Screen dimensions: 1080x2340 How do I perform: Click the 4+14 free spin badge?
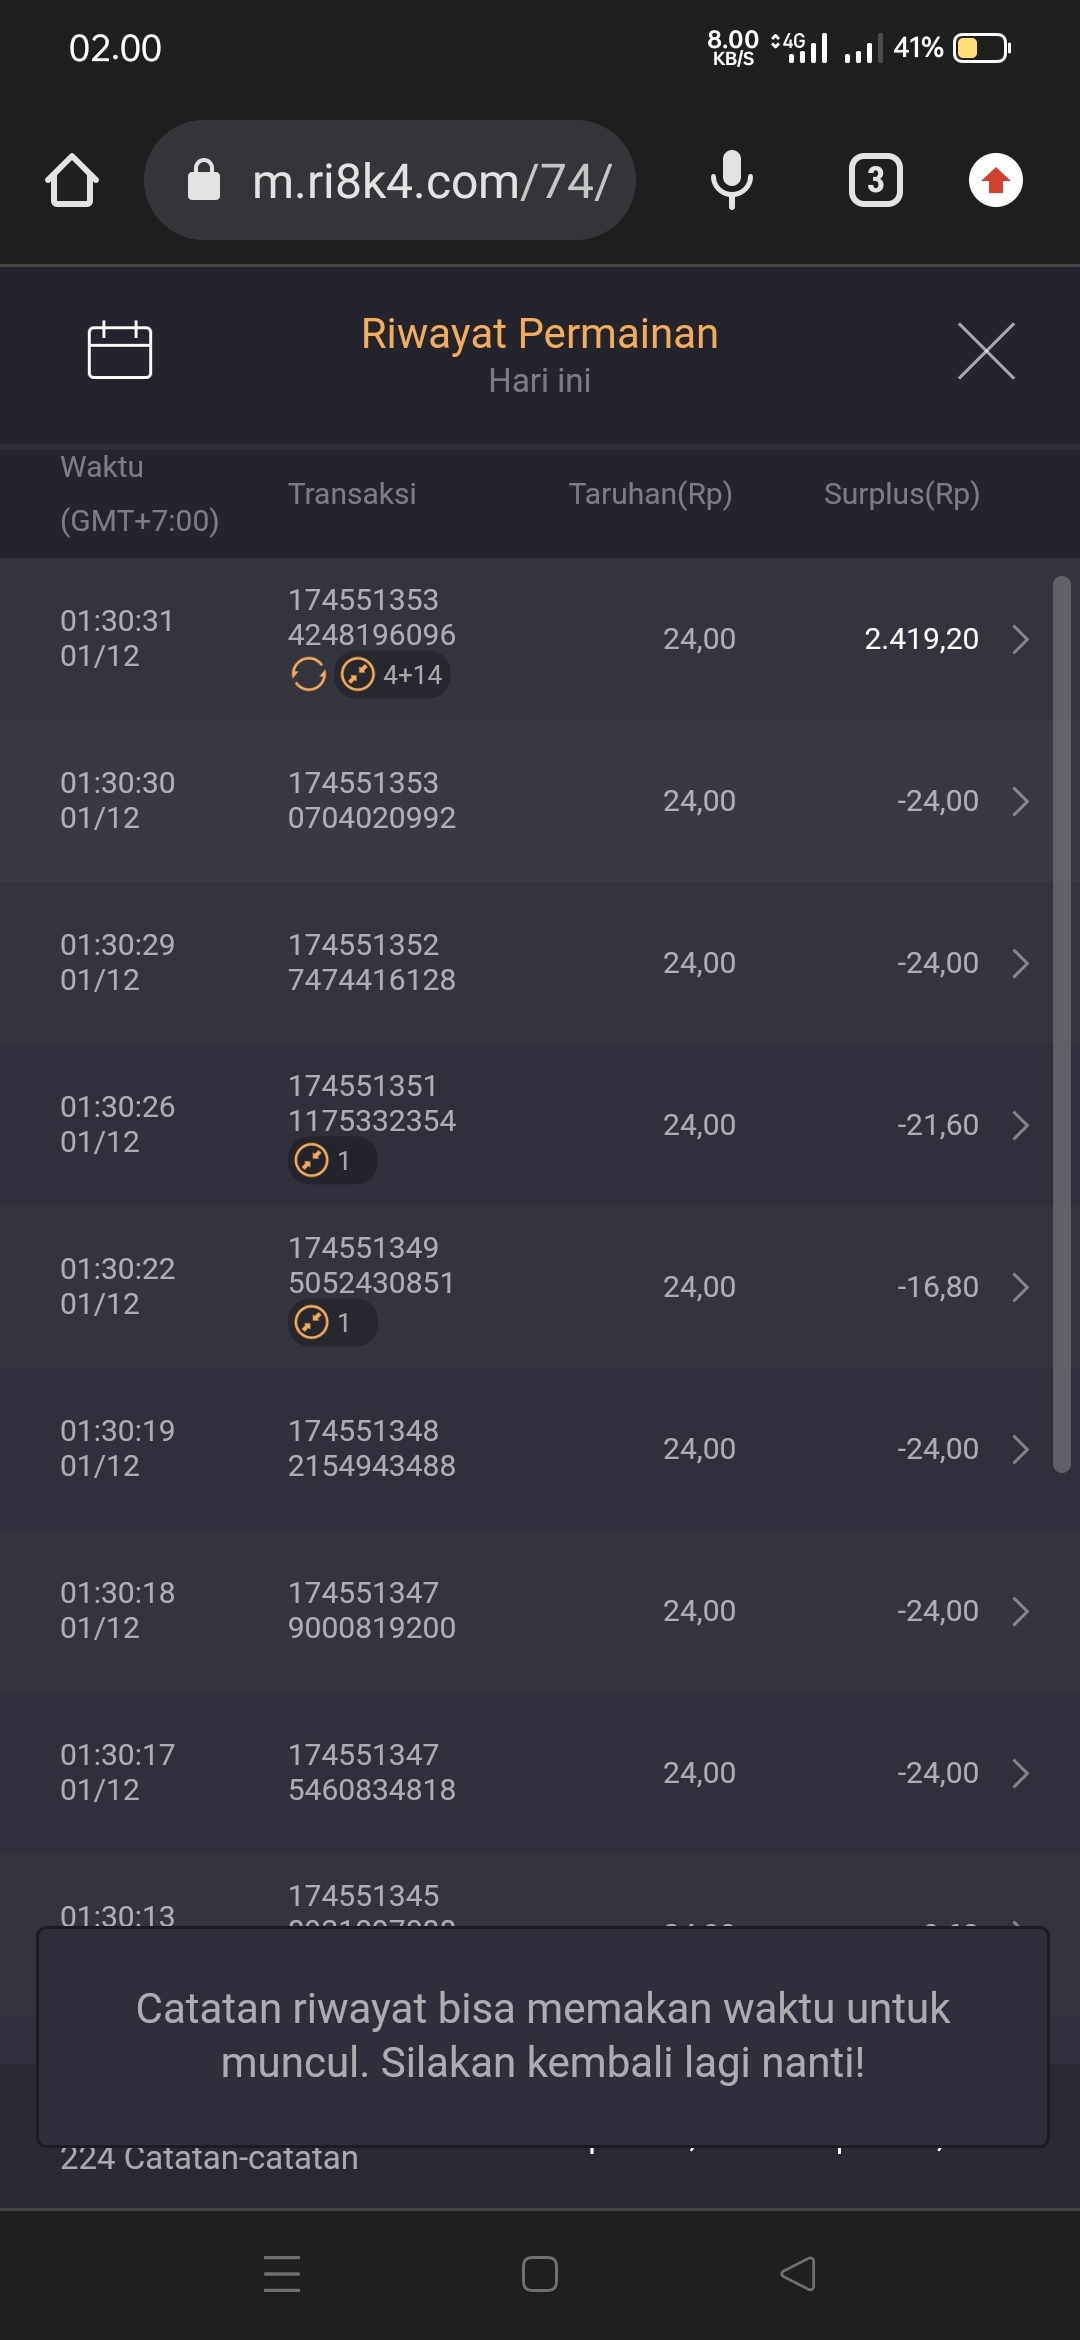[x=393, y=675]
